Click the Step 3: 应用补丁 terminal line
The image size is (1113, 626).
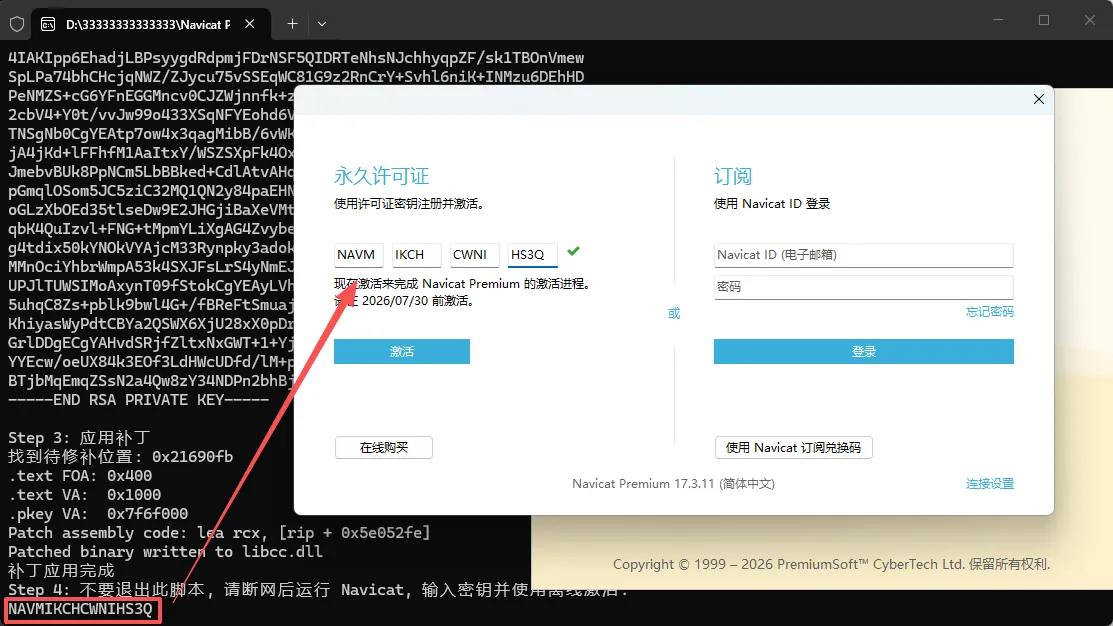point(79,438)
